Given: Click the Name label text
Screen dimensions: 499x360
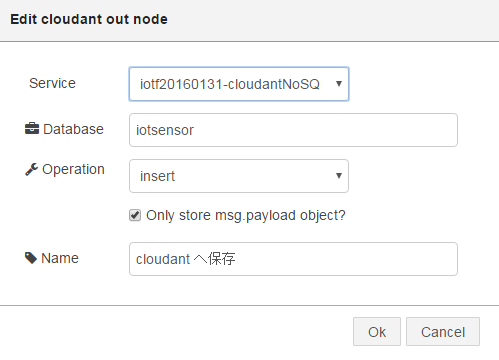Looking at the screenshot, I should [x=60, y=258].
